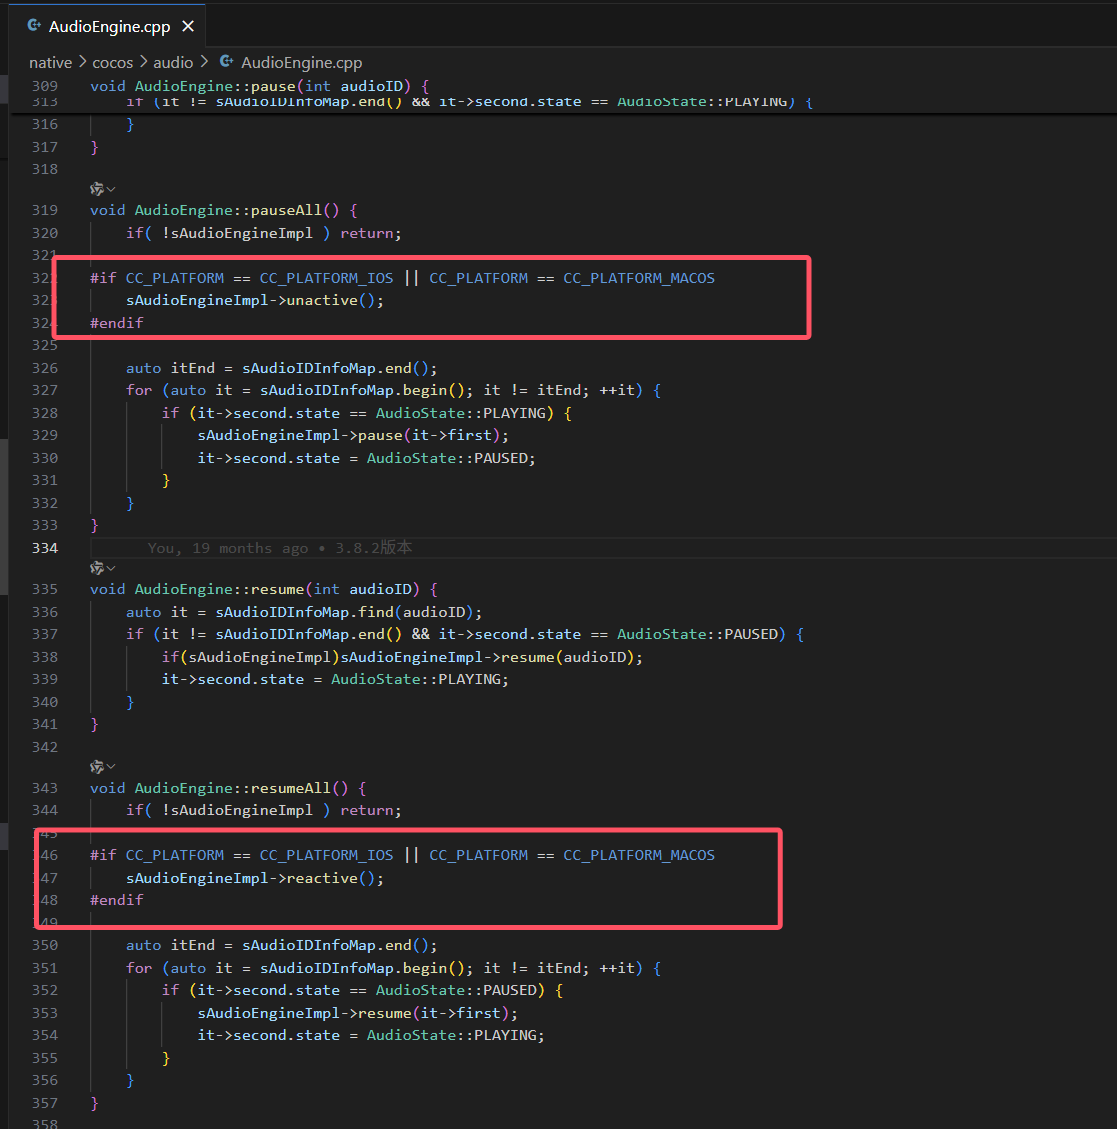
Task: Open the 'native' breadcrumb folder
Action: [x=50, y=63]
